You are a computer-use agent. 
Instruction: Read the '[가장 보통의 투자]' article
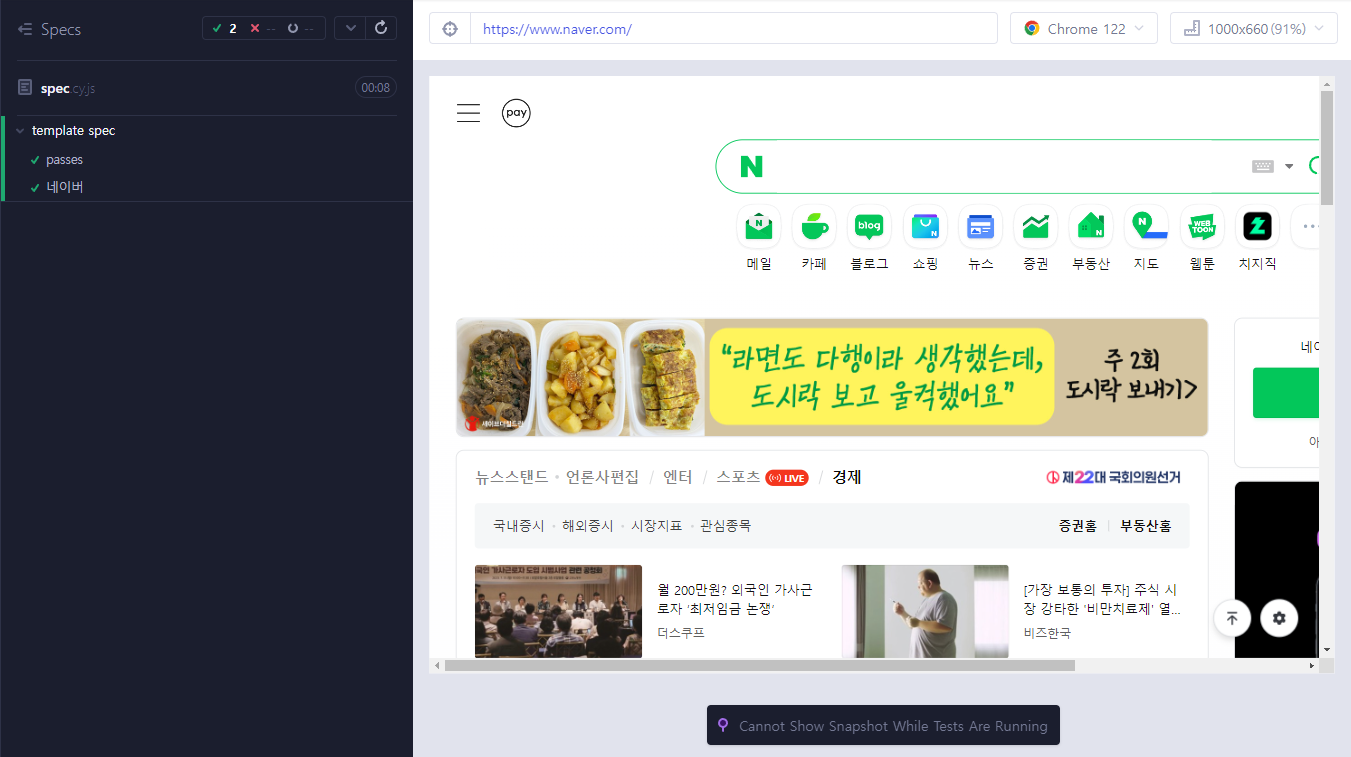[x=1101, y=599]
